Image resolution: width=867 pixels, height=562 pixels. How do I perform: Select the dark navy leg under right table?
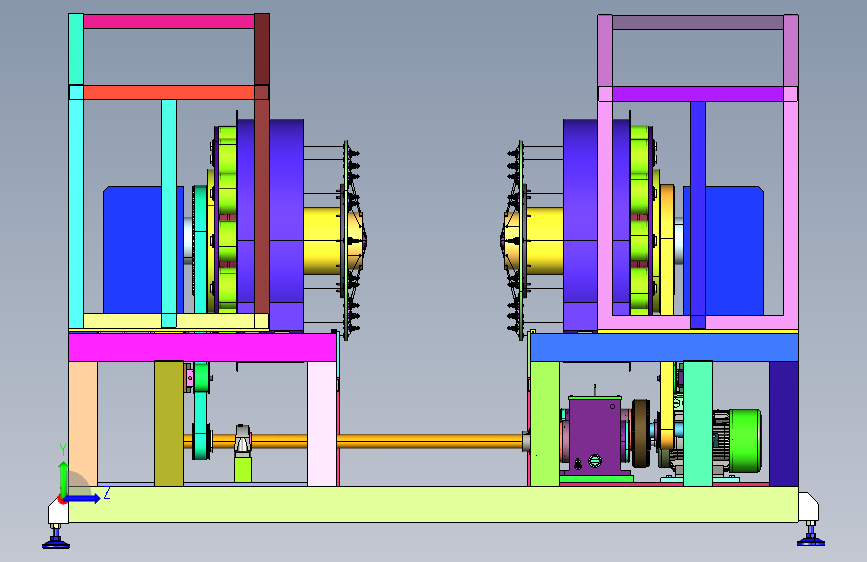click(784, 424)
